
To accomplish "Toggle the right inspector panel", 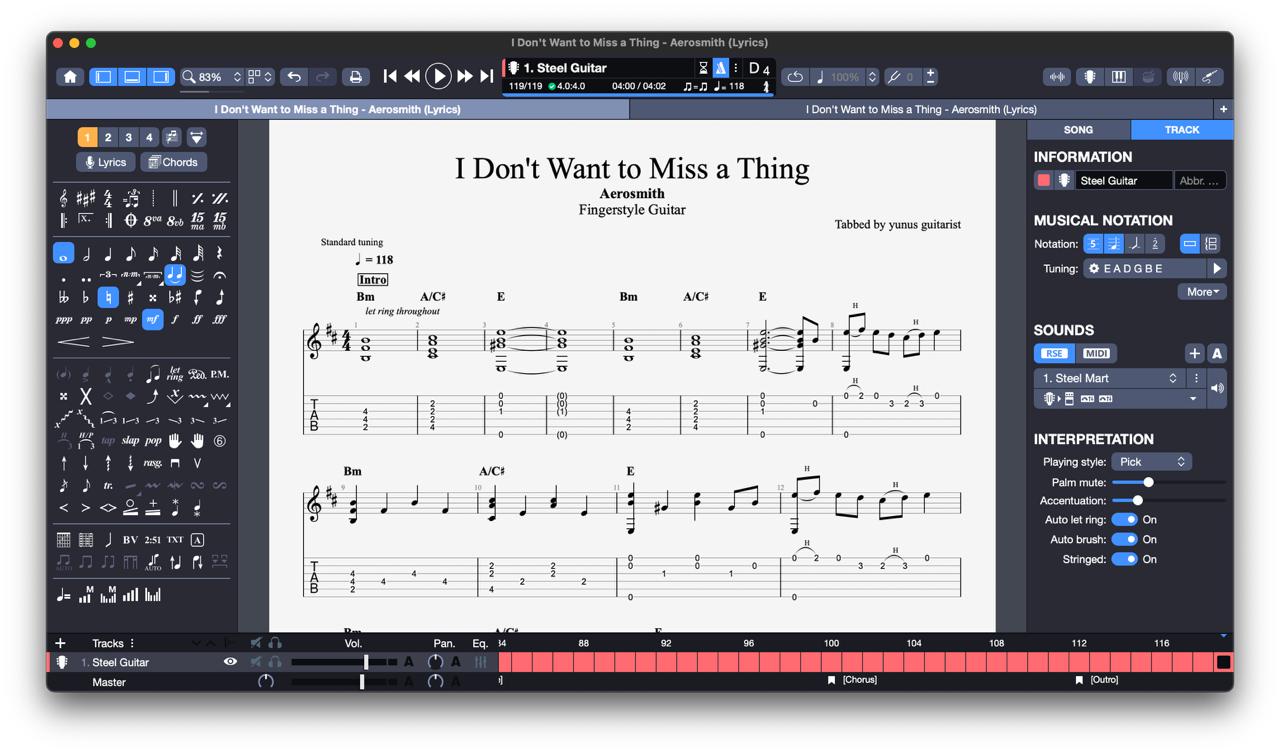I will (x=161, y=77).
